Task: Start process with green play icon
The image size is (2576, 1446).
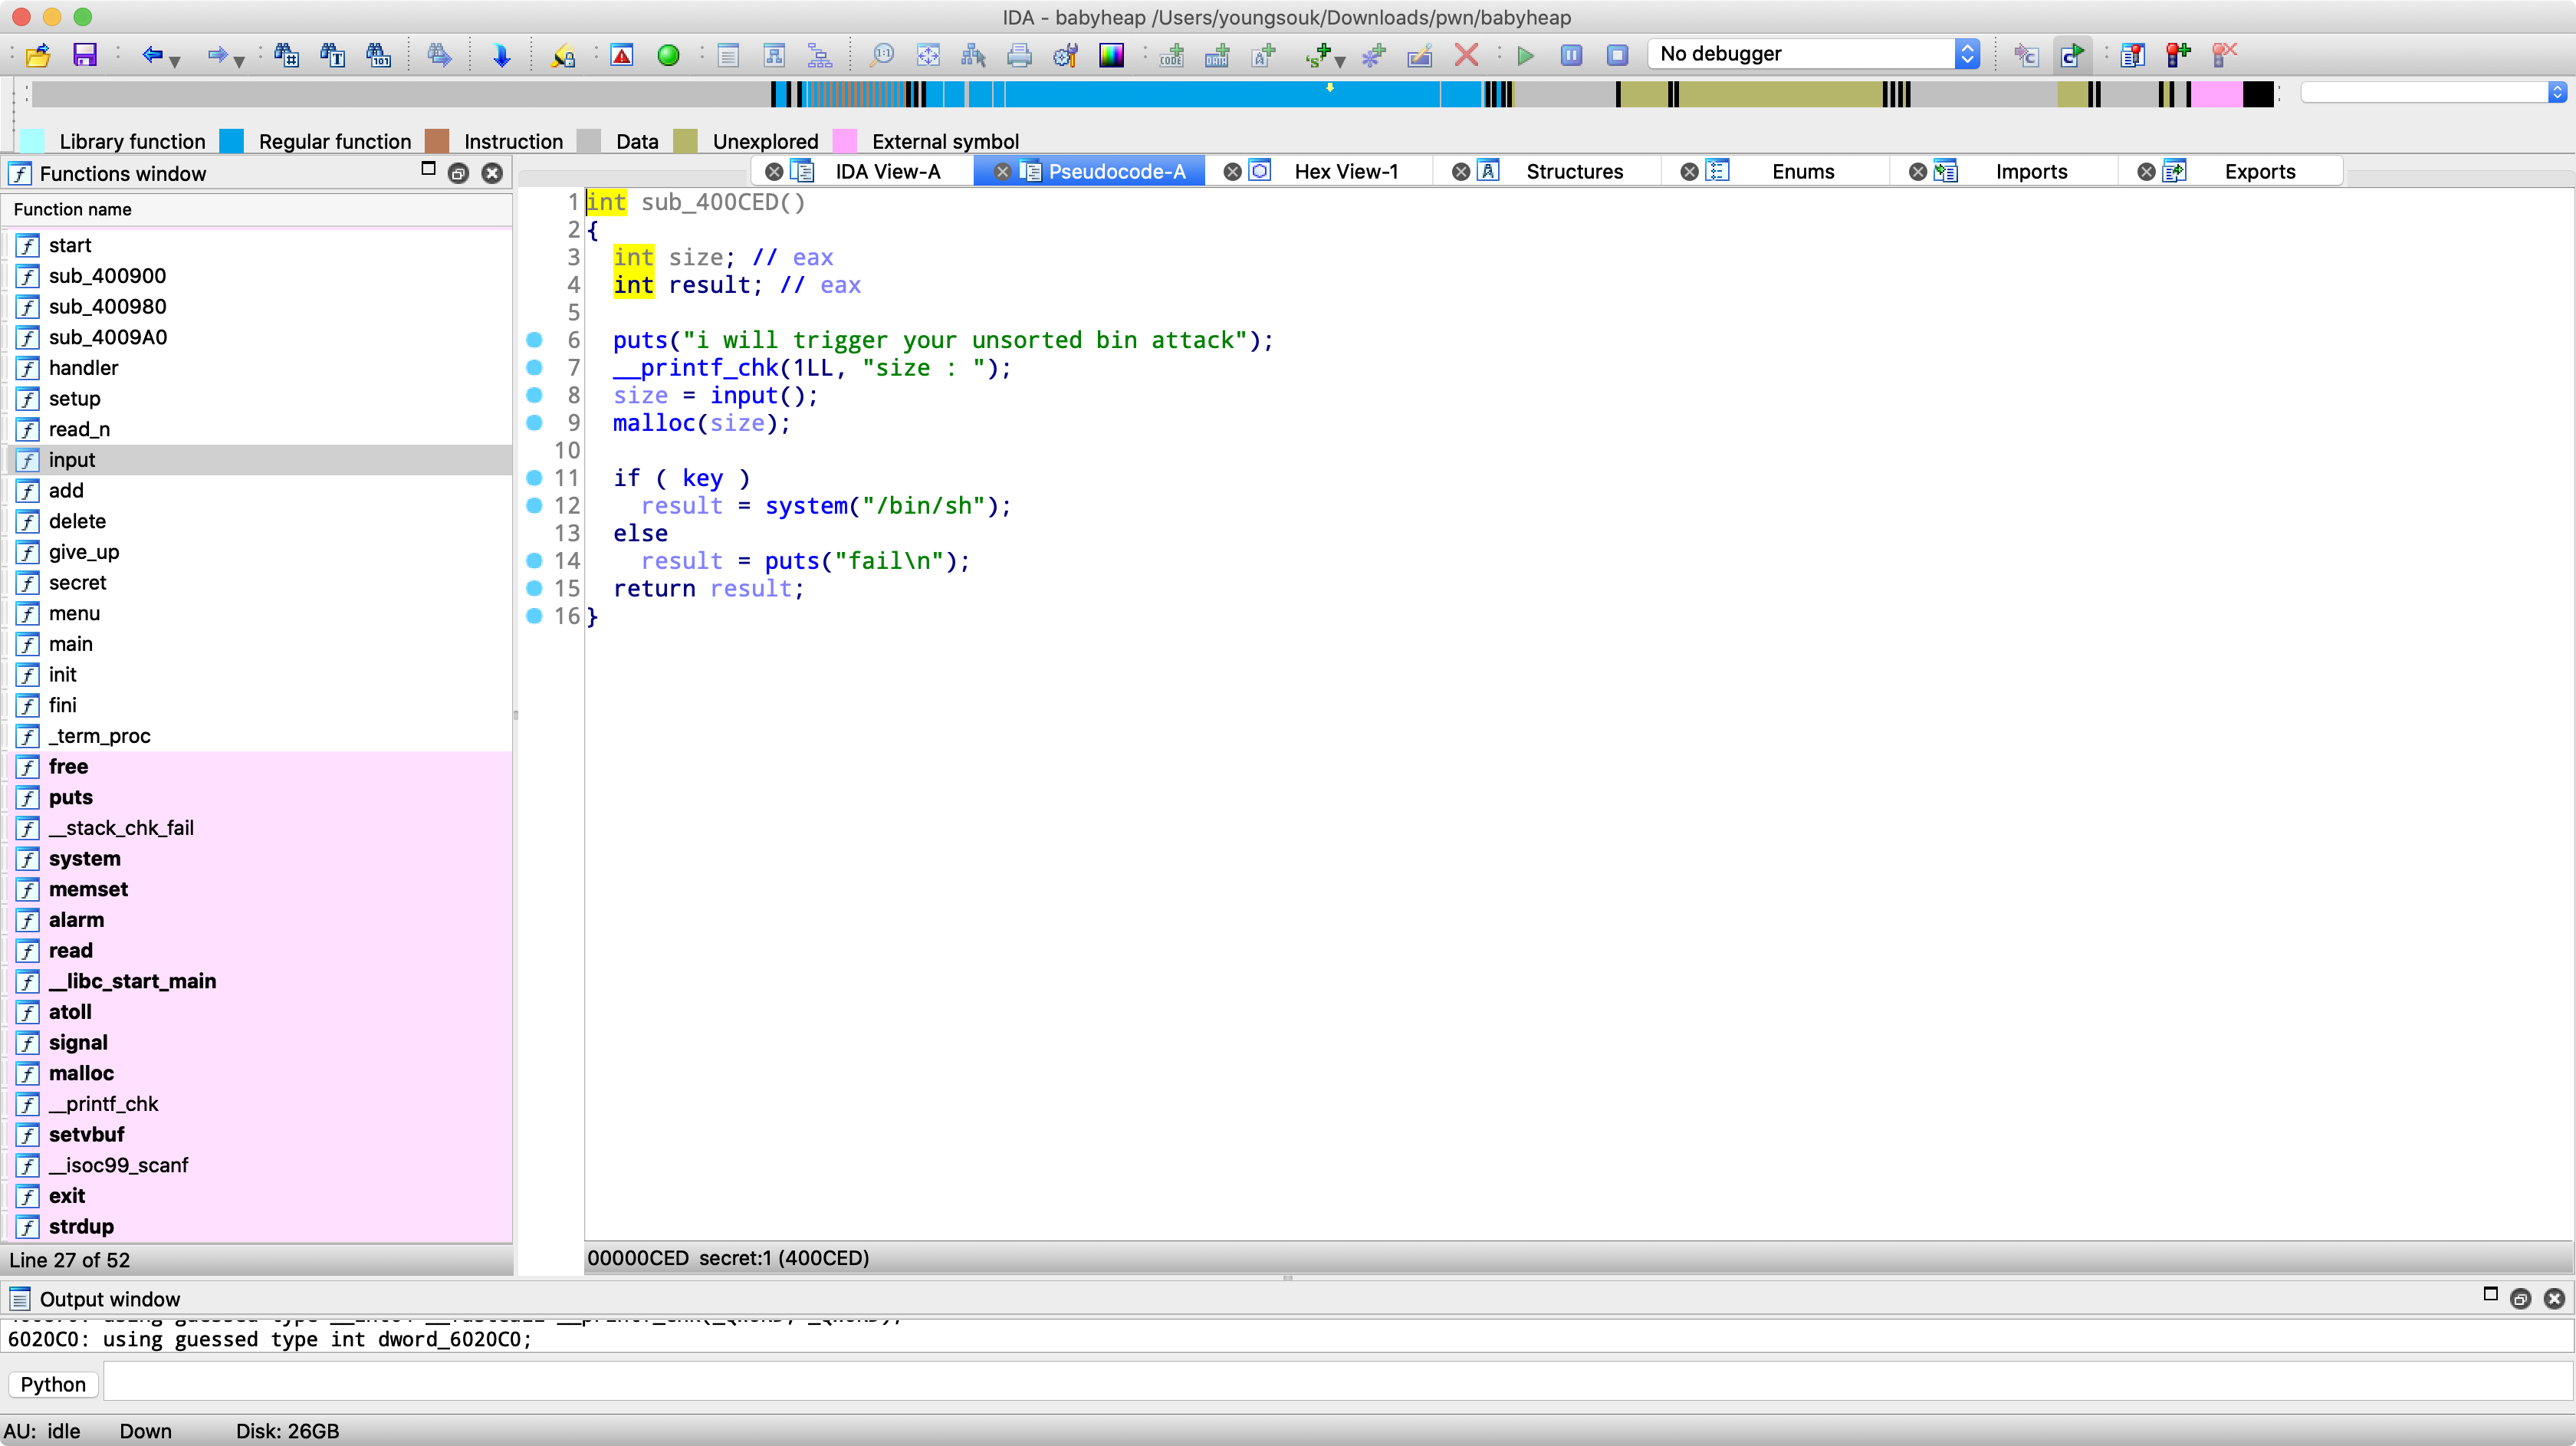Action: click(1525, 55)
